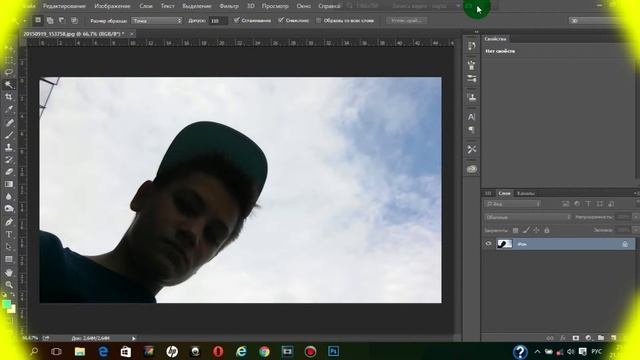
Task: Toggle Lock all padlock icon
Action: [x=547, y=231]
